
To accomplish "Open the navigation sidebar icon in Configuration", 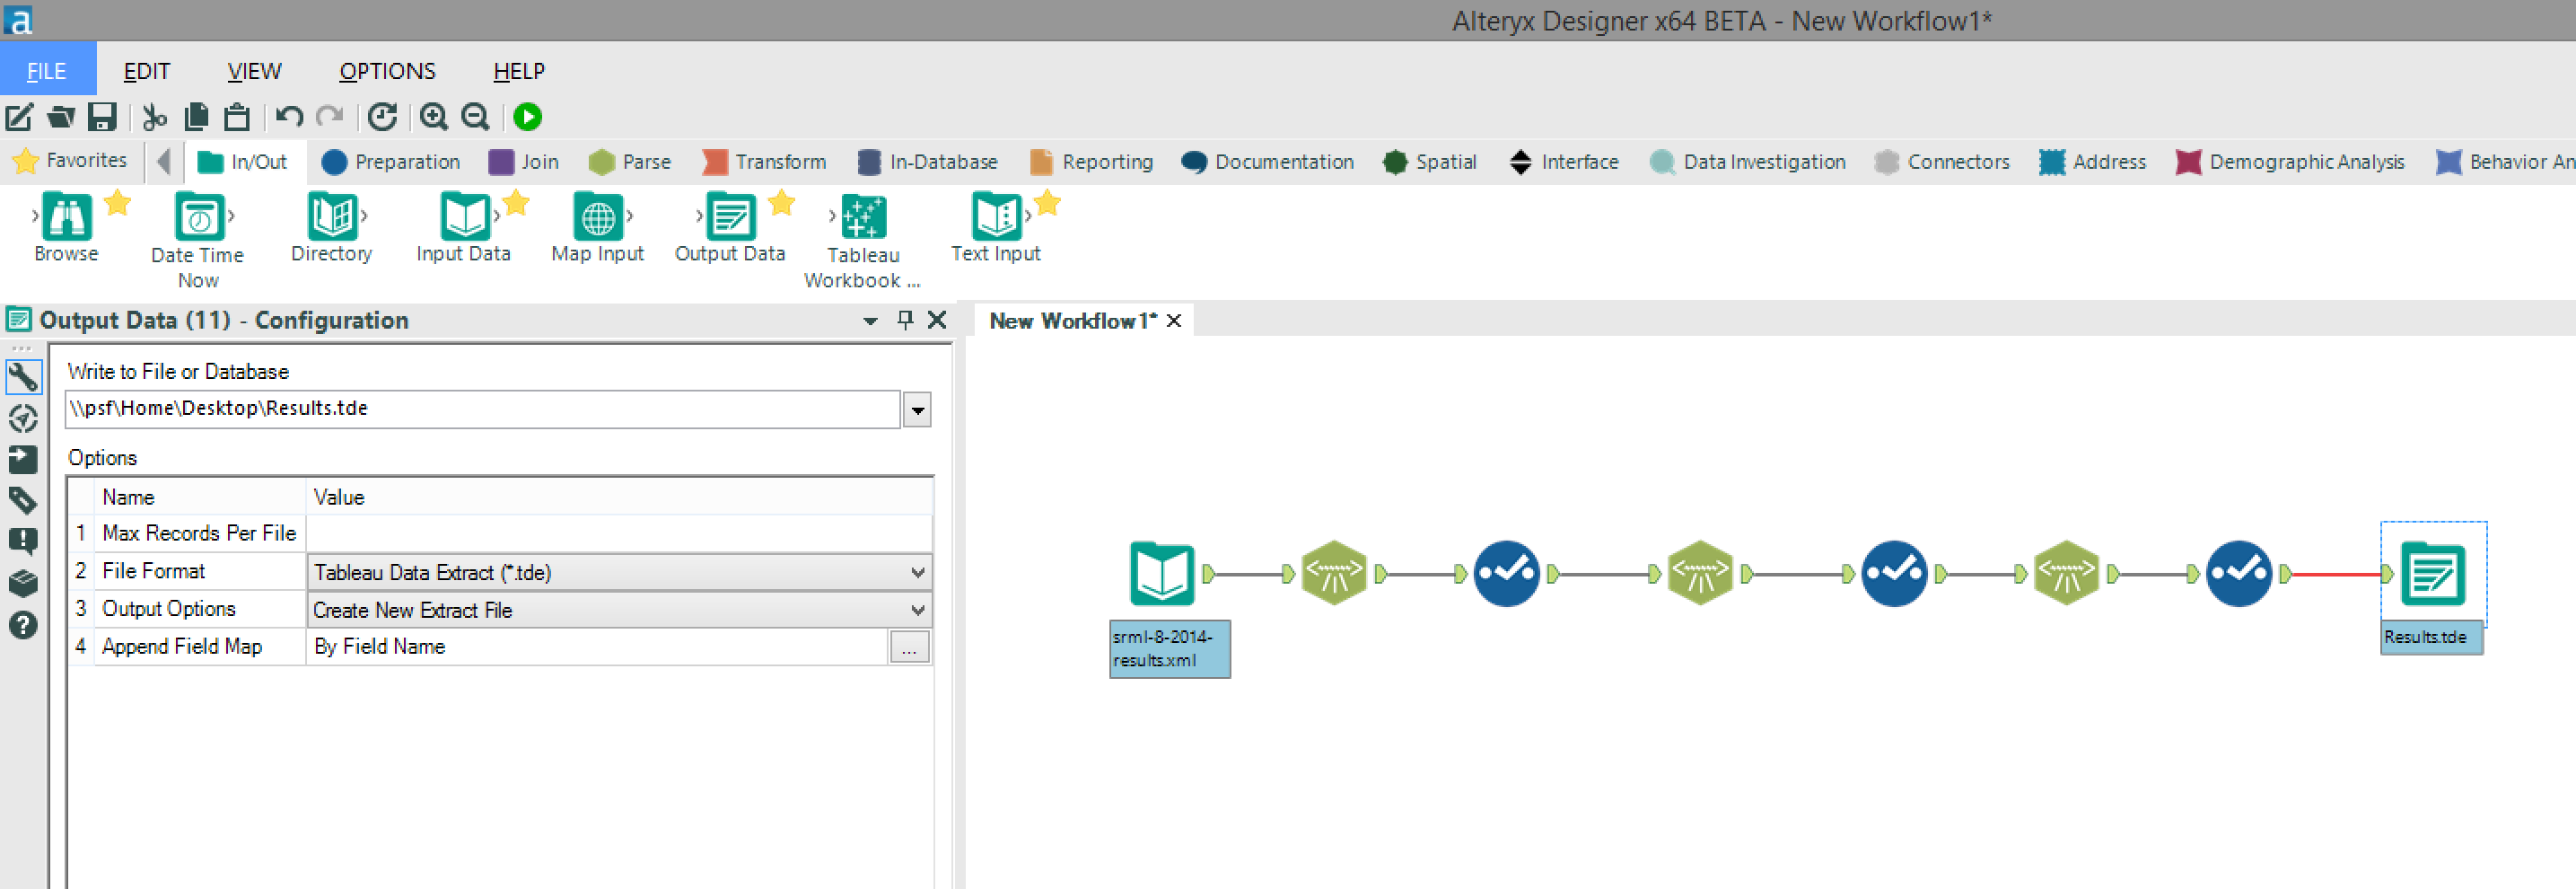I will tap(23, 418).
